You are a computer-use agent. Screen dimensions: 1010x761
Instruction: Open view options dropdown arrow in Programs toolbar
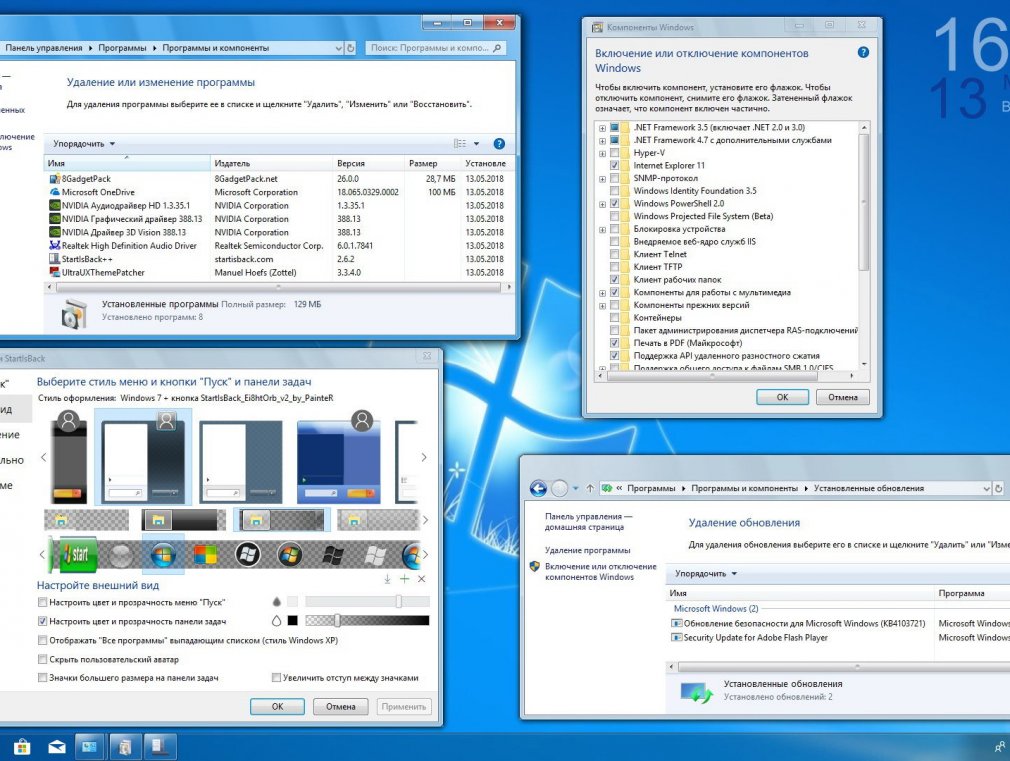pyautogui.click(x=477, y=144)
